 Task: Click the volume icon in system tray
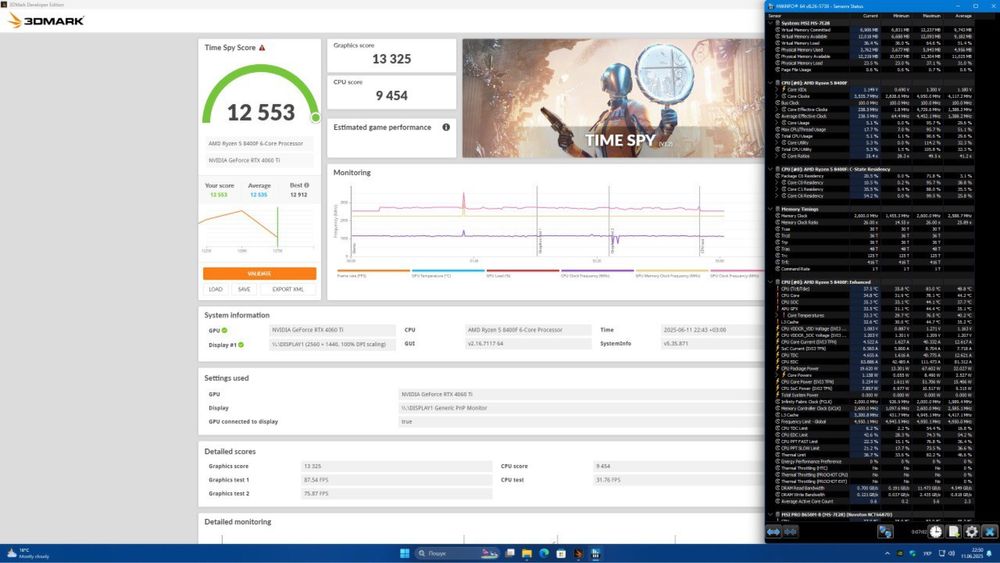951,553
